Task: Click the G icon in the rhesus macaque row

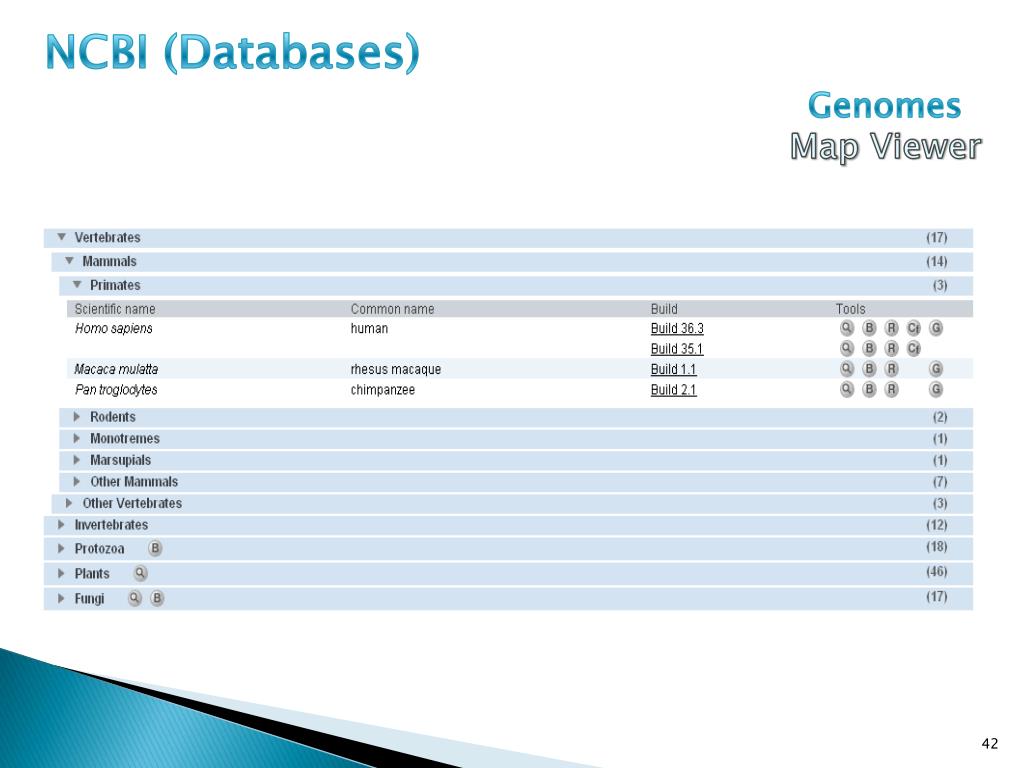Action: 936,369
